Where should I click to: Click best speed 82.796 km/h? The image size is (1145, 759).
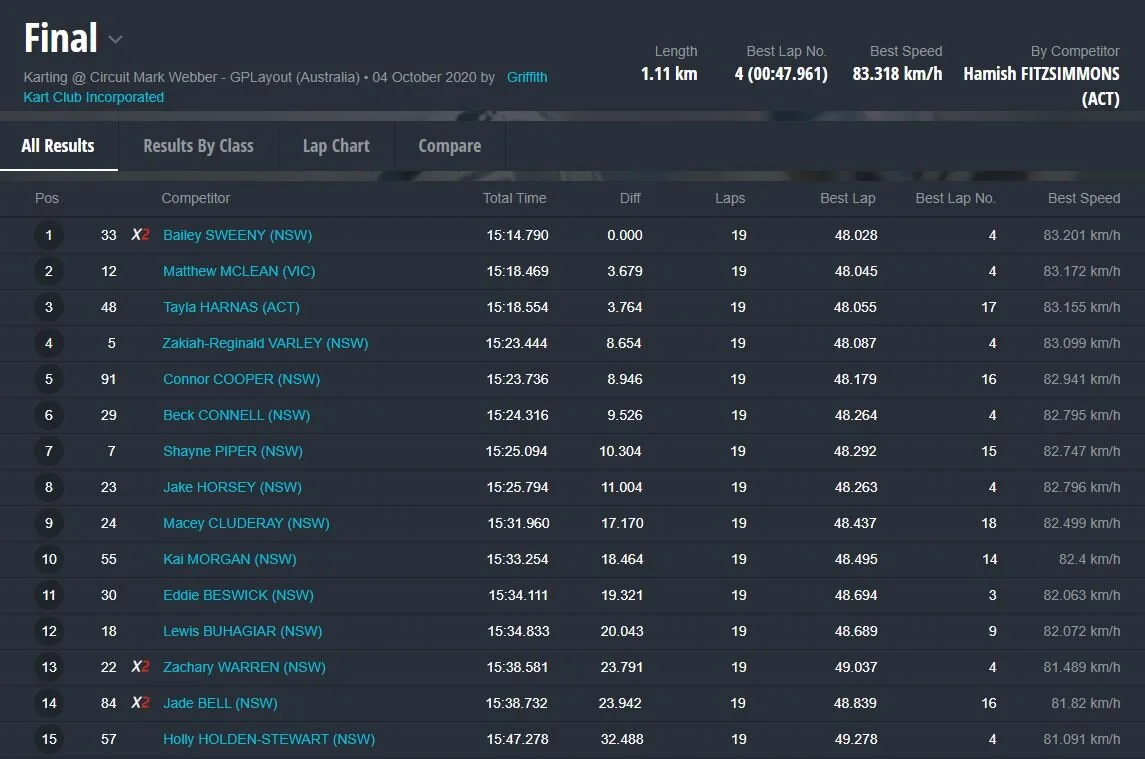(1081, 487)
